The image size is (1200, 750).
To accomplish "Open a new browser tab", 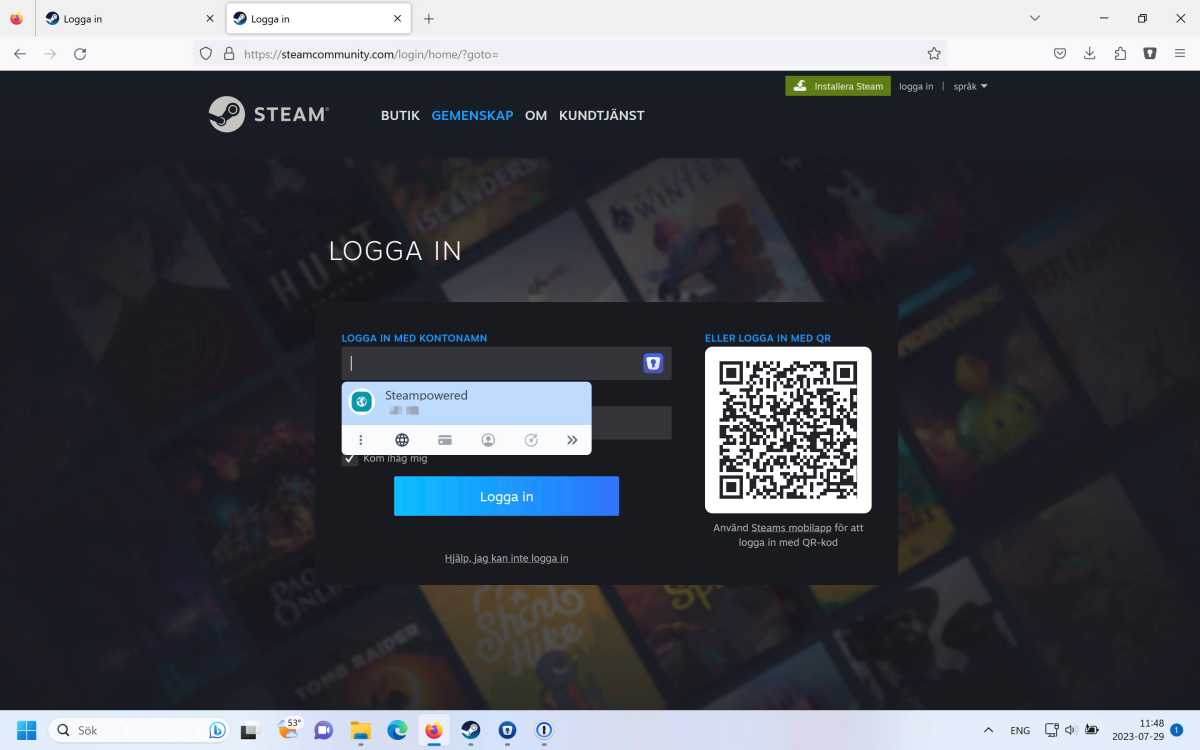I will (429, 18).
